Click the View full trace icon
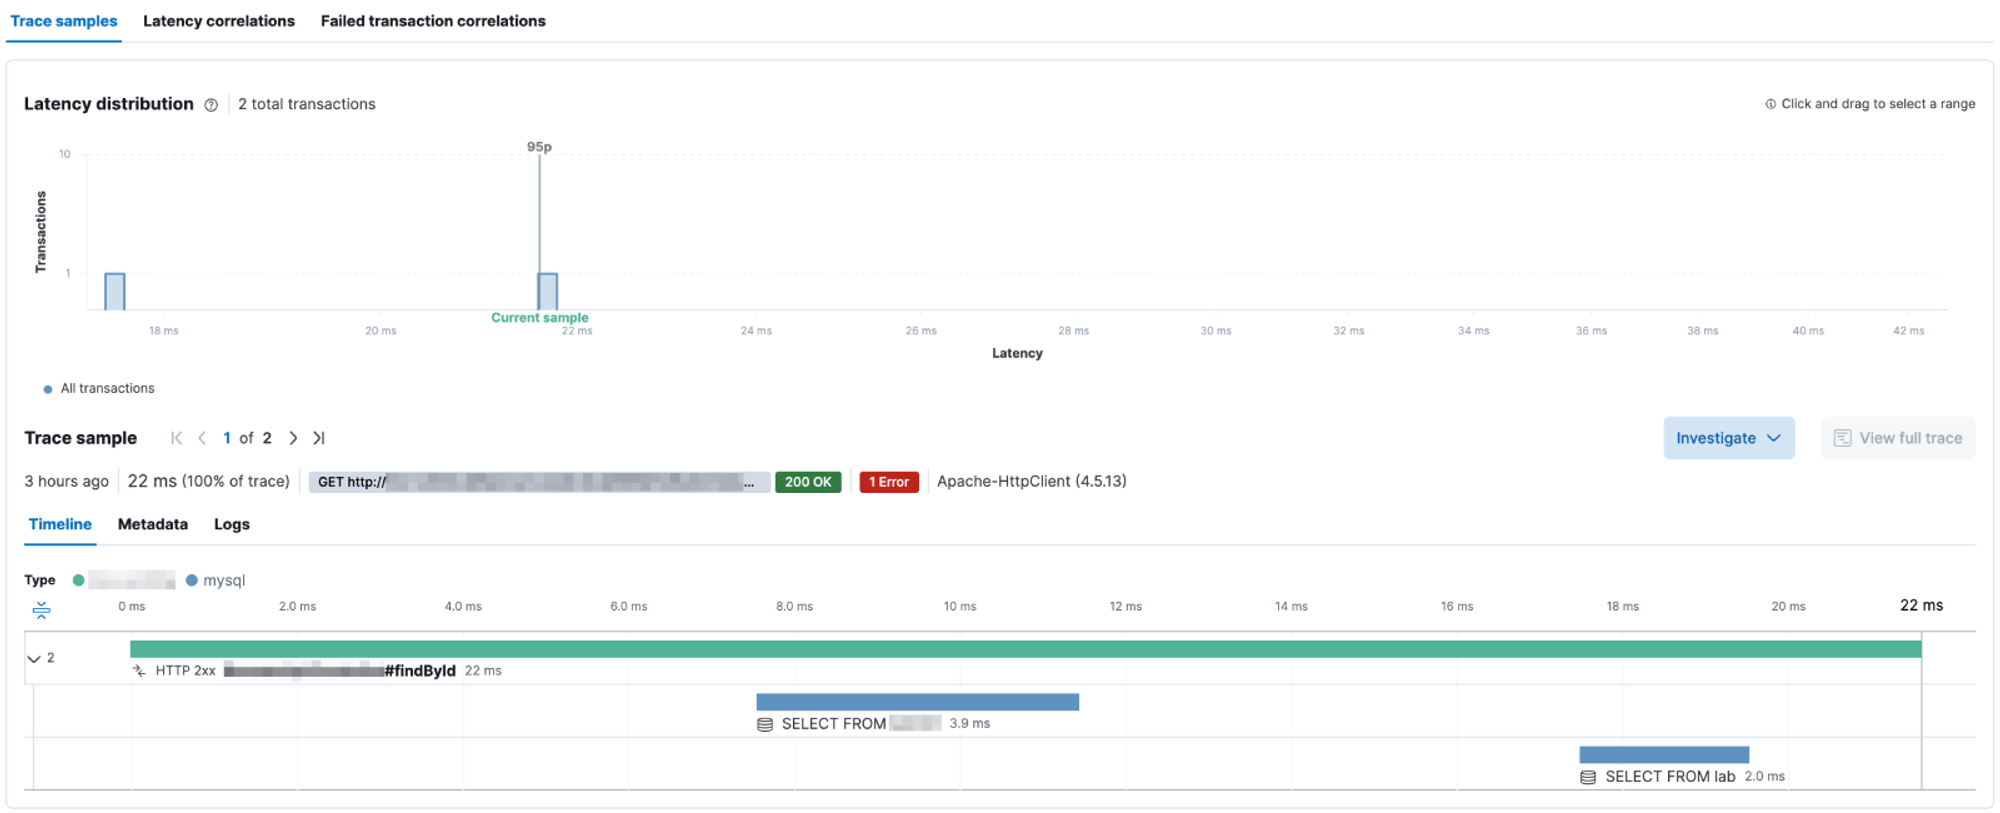 (x=1842, y=438)
